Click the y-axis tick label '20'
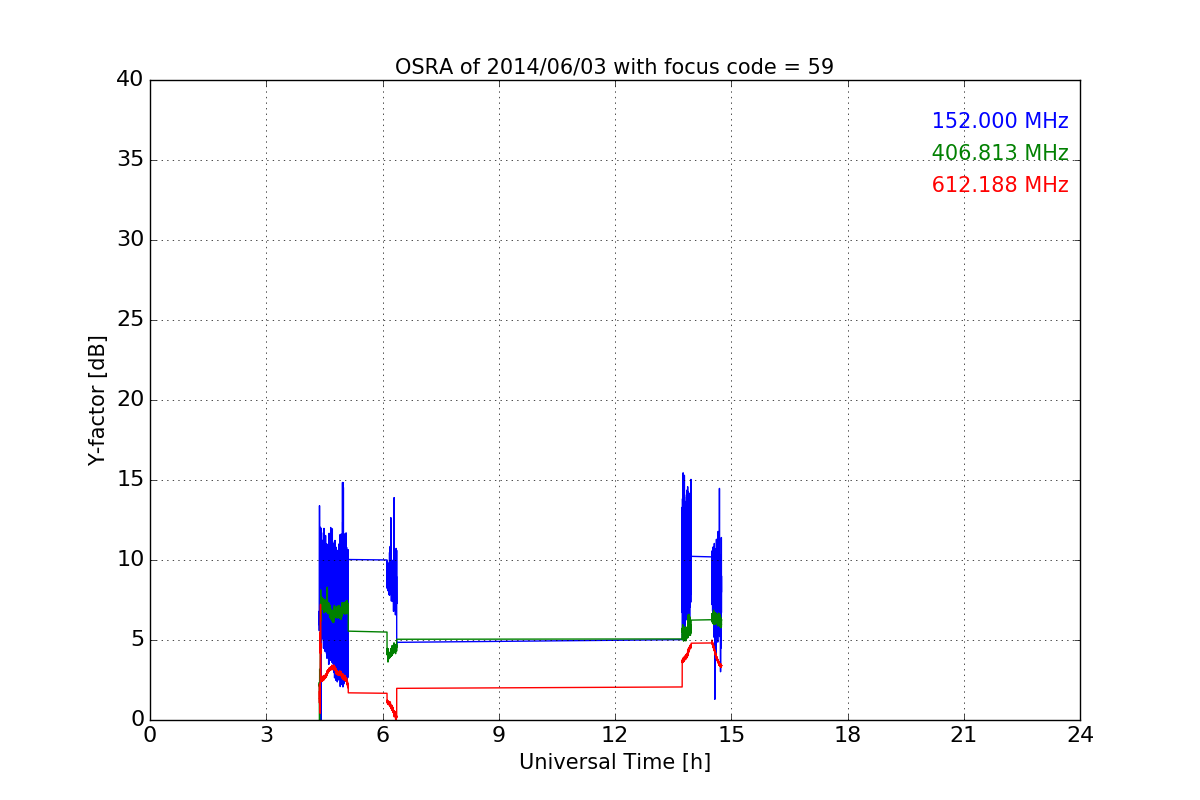Screen dimensions: 1200x800 (x=130, y=400)
